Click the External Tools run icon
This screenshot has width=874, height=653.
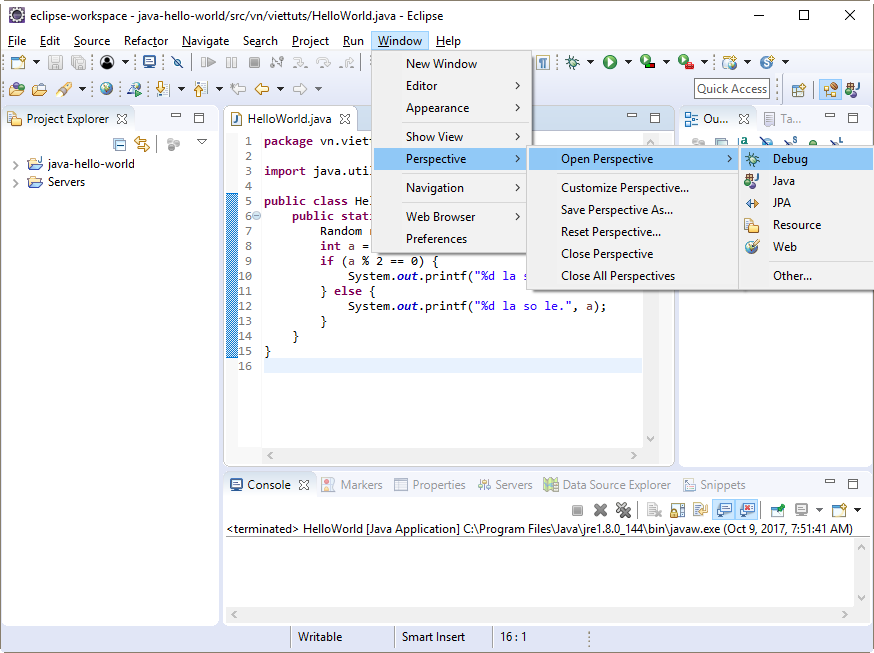pyautogui.click(x=686, y=62)
